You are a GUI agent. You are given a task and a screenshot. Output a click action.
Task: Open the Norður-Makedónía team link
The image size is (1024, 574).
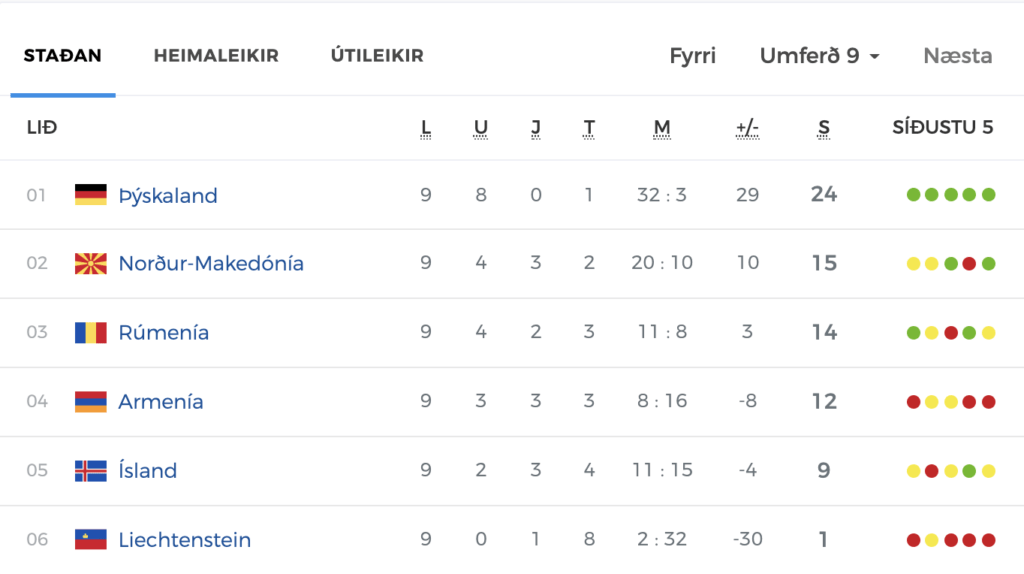[x=211, y=264]
